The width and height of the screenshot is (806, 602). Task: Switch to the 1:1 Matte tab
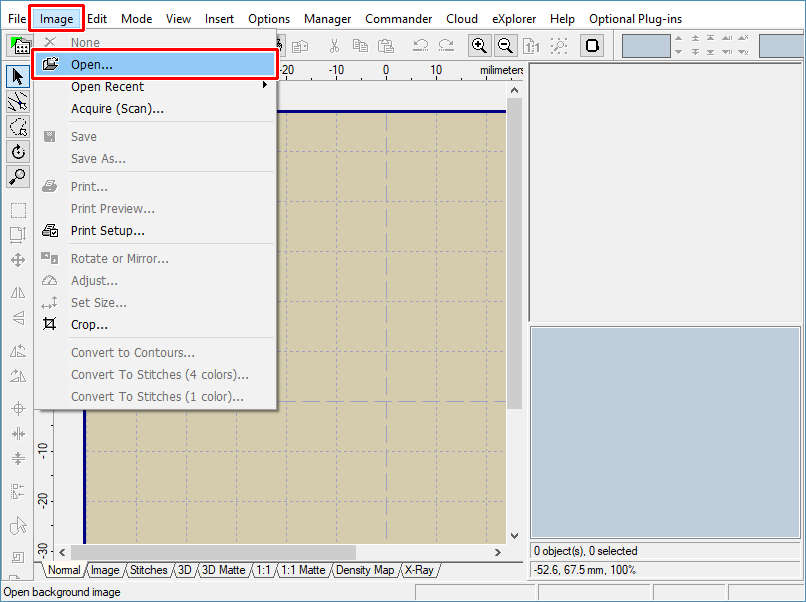tap(303, 570)
